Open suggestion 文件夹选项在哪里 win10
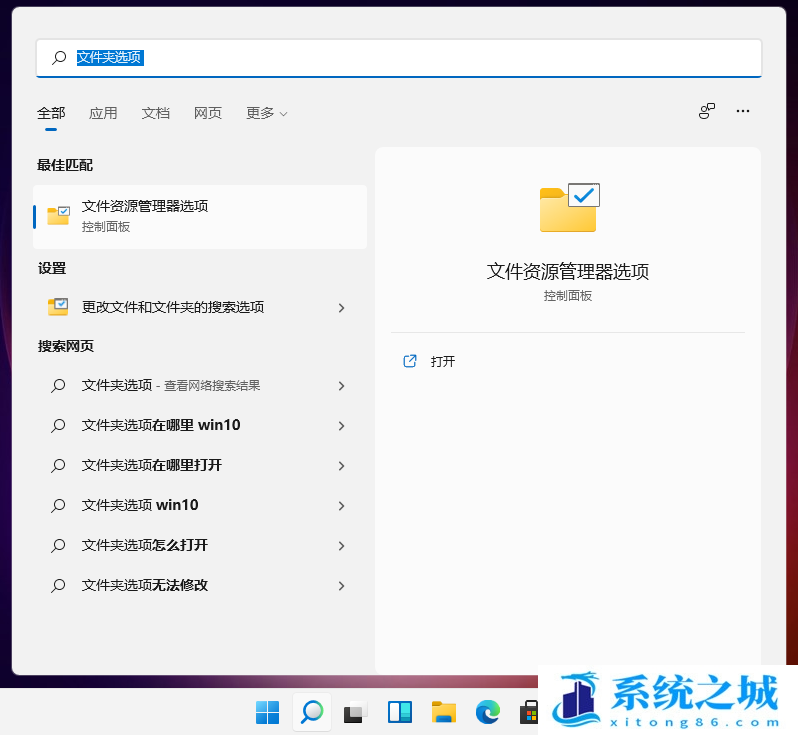798x735 pixels. (x=200, y=426)
